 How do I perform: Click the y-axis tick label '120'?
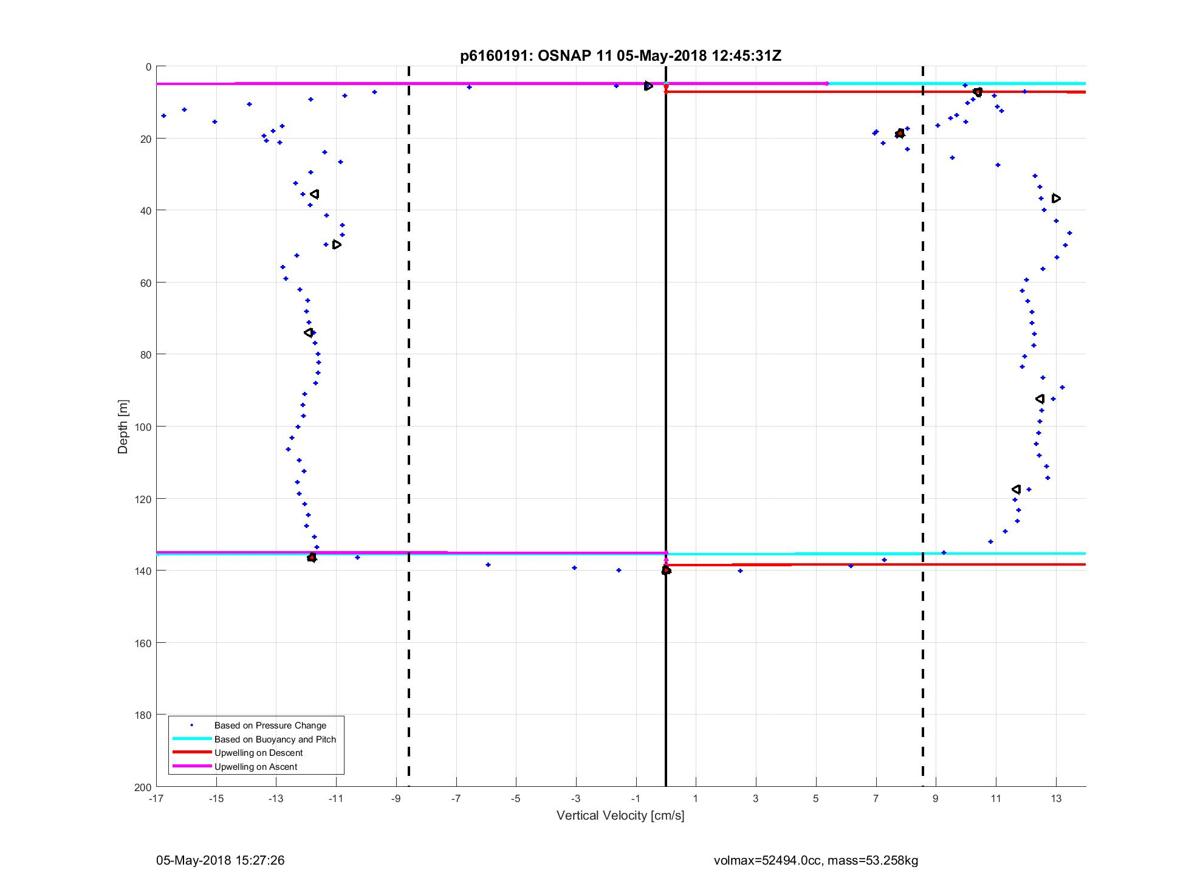point(142,499)
